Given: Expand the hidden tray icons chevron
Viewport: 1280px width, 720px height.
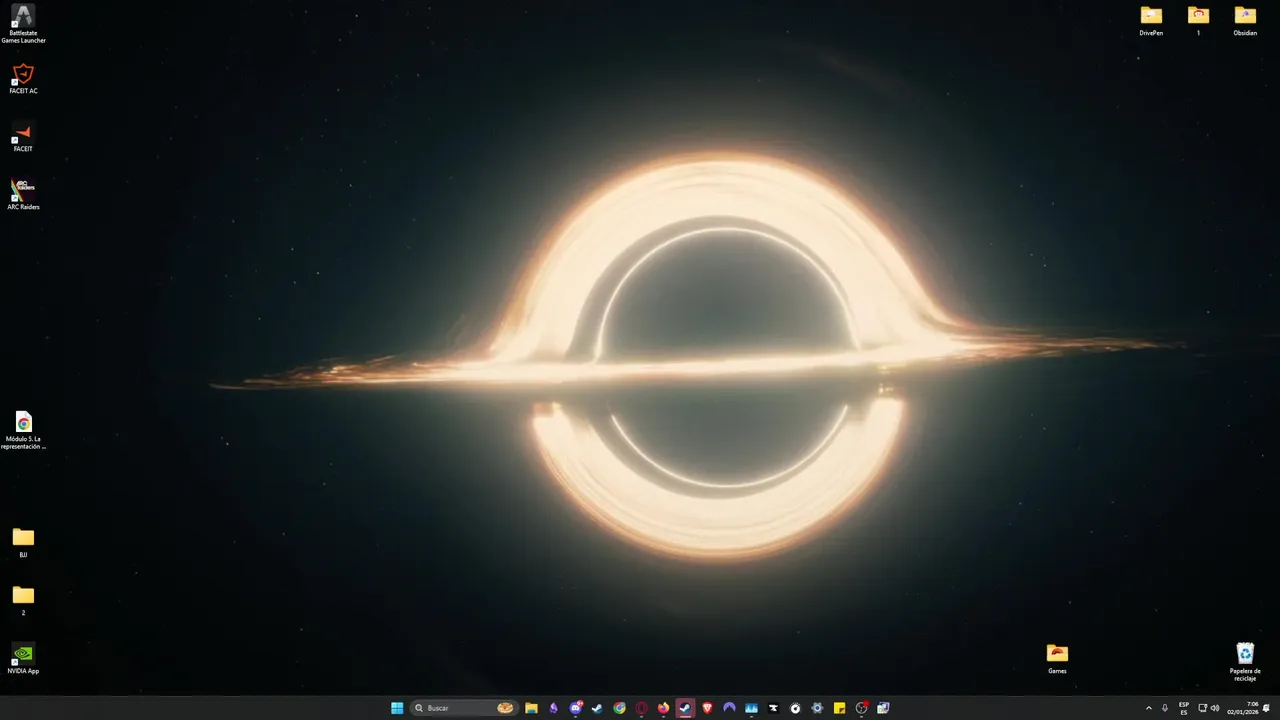Looking at the screenshot, I should tap(1148, 708).
